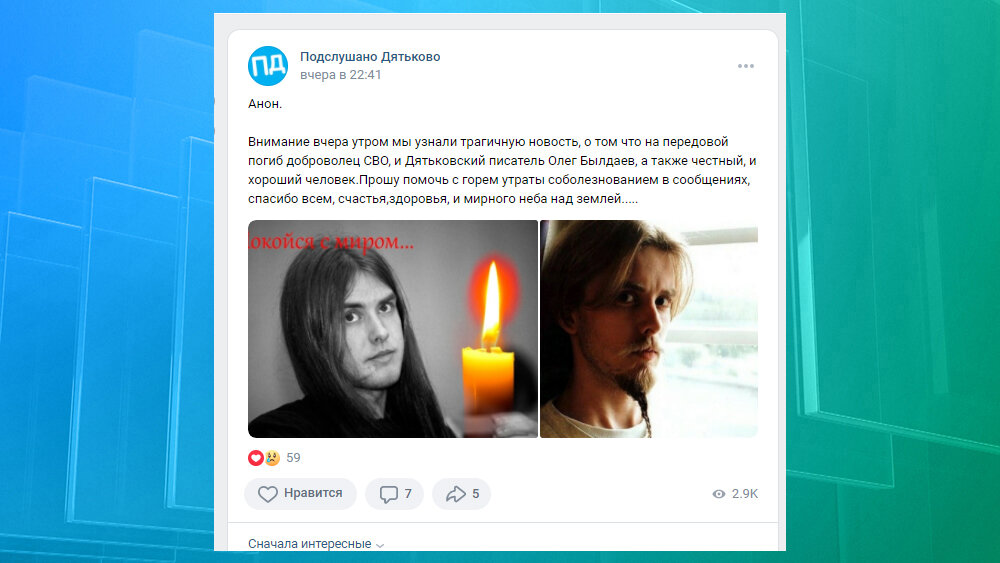The width and height of the screenshot is (1000, 563).
Task: Click the eye views icon
Action: point(719,494)
